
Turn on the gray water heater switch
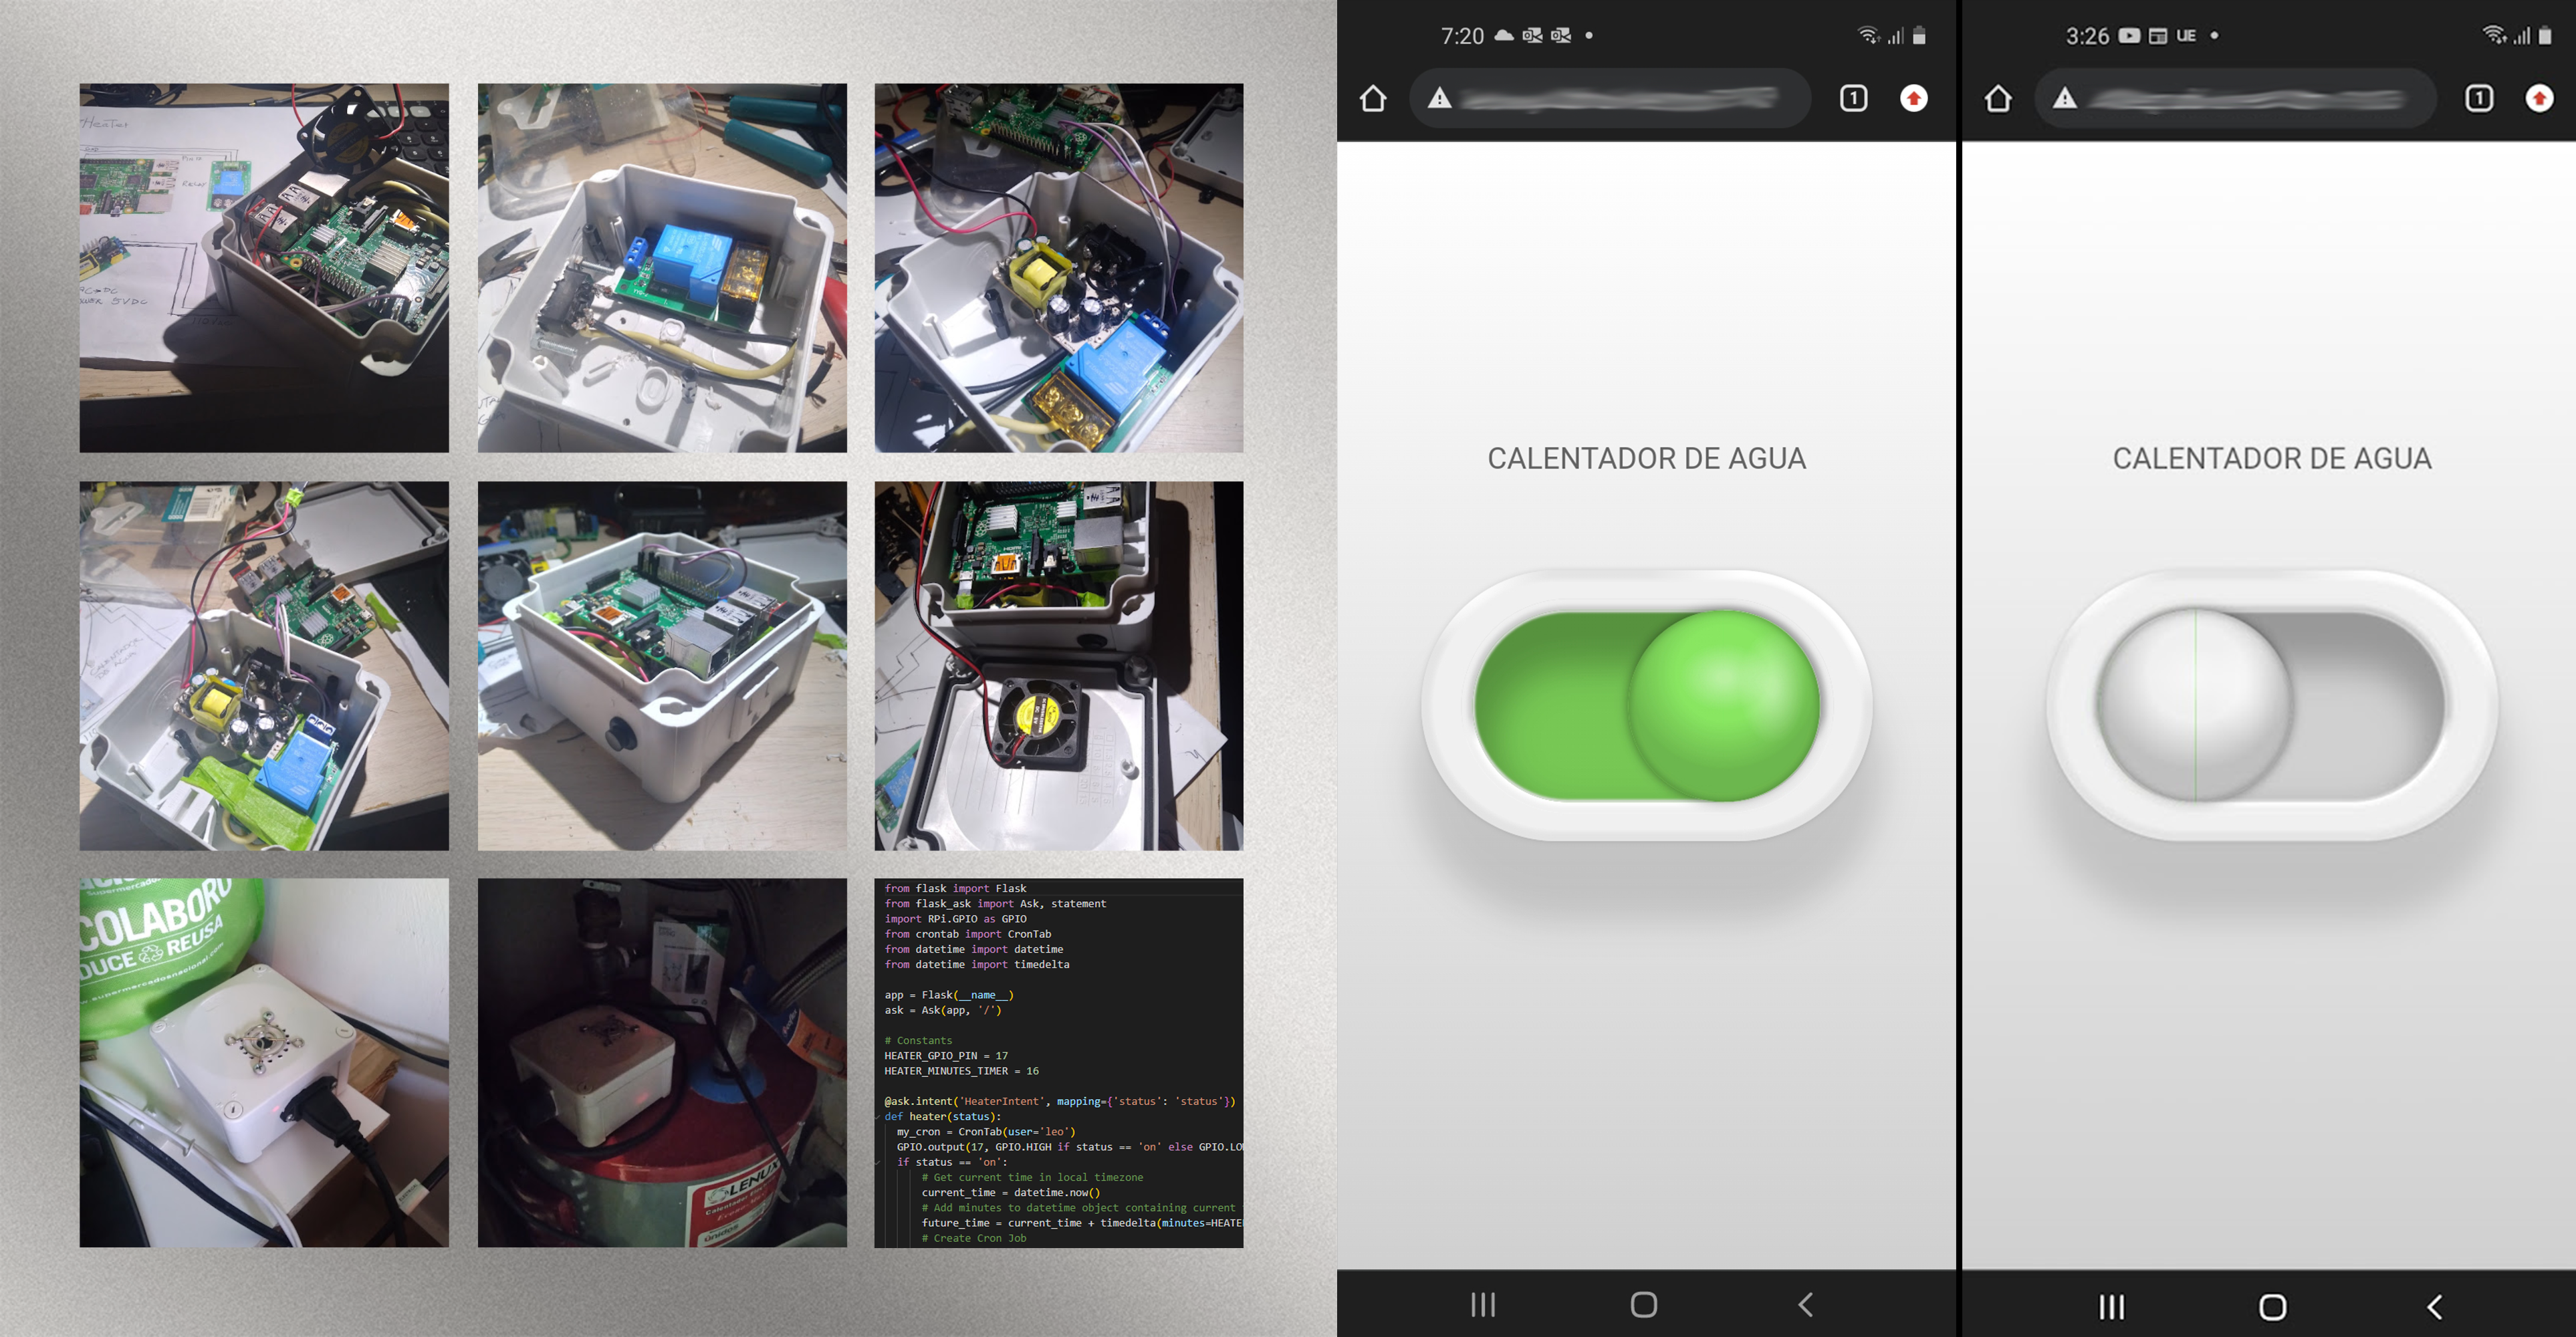[2271, 705]
